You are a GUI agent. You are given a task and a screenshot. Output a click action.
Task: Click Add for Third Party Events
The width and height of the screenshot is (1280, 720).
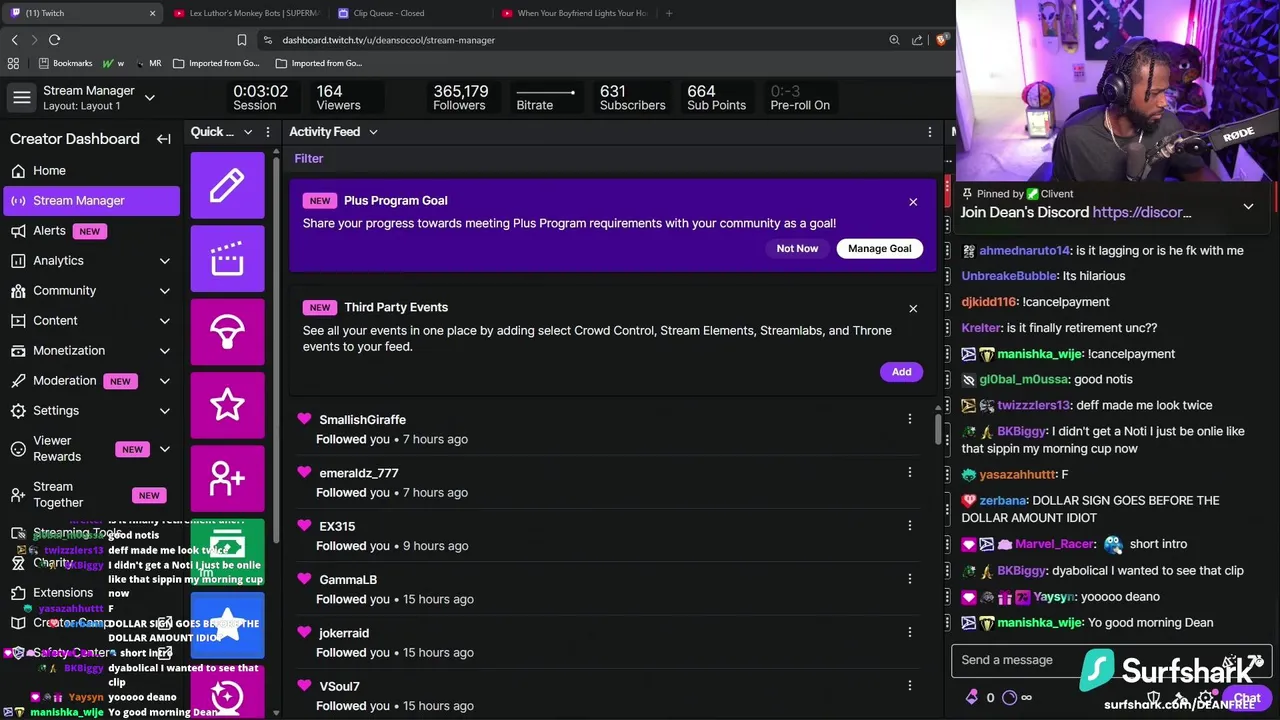click(x=901, y=371)
